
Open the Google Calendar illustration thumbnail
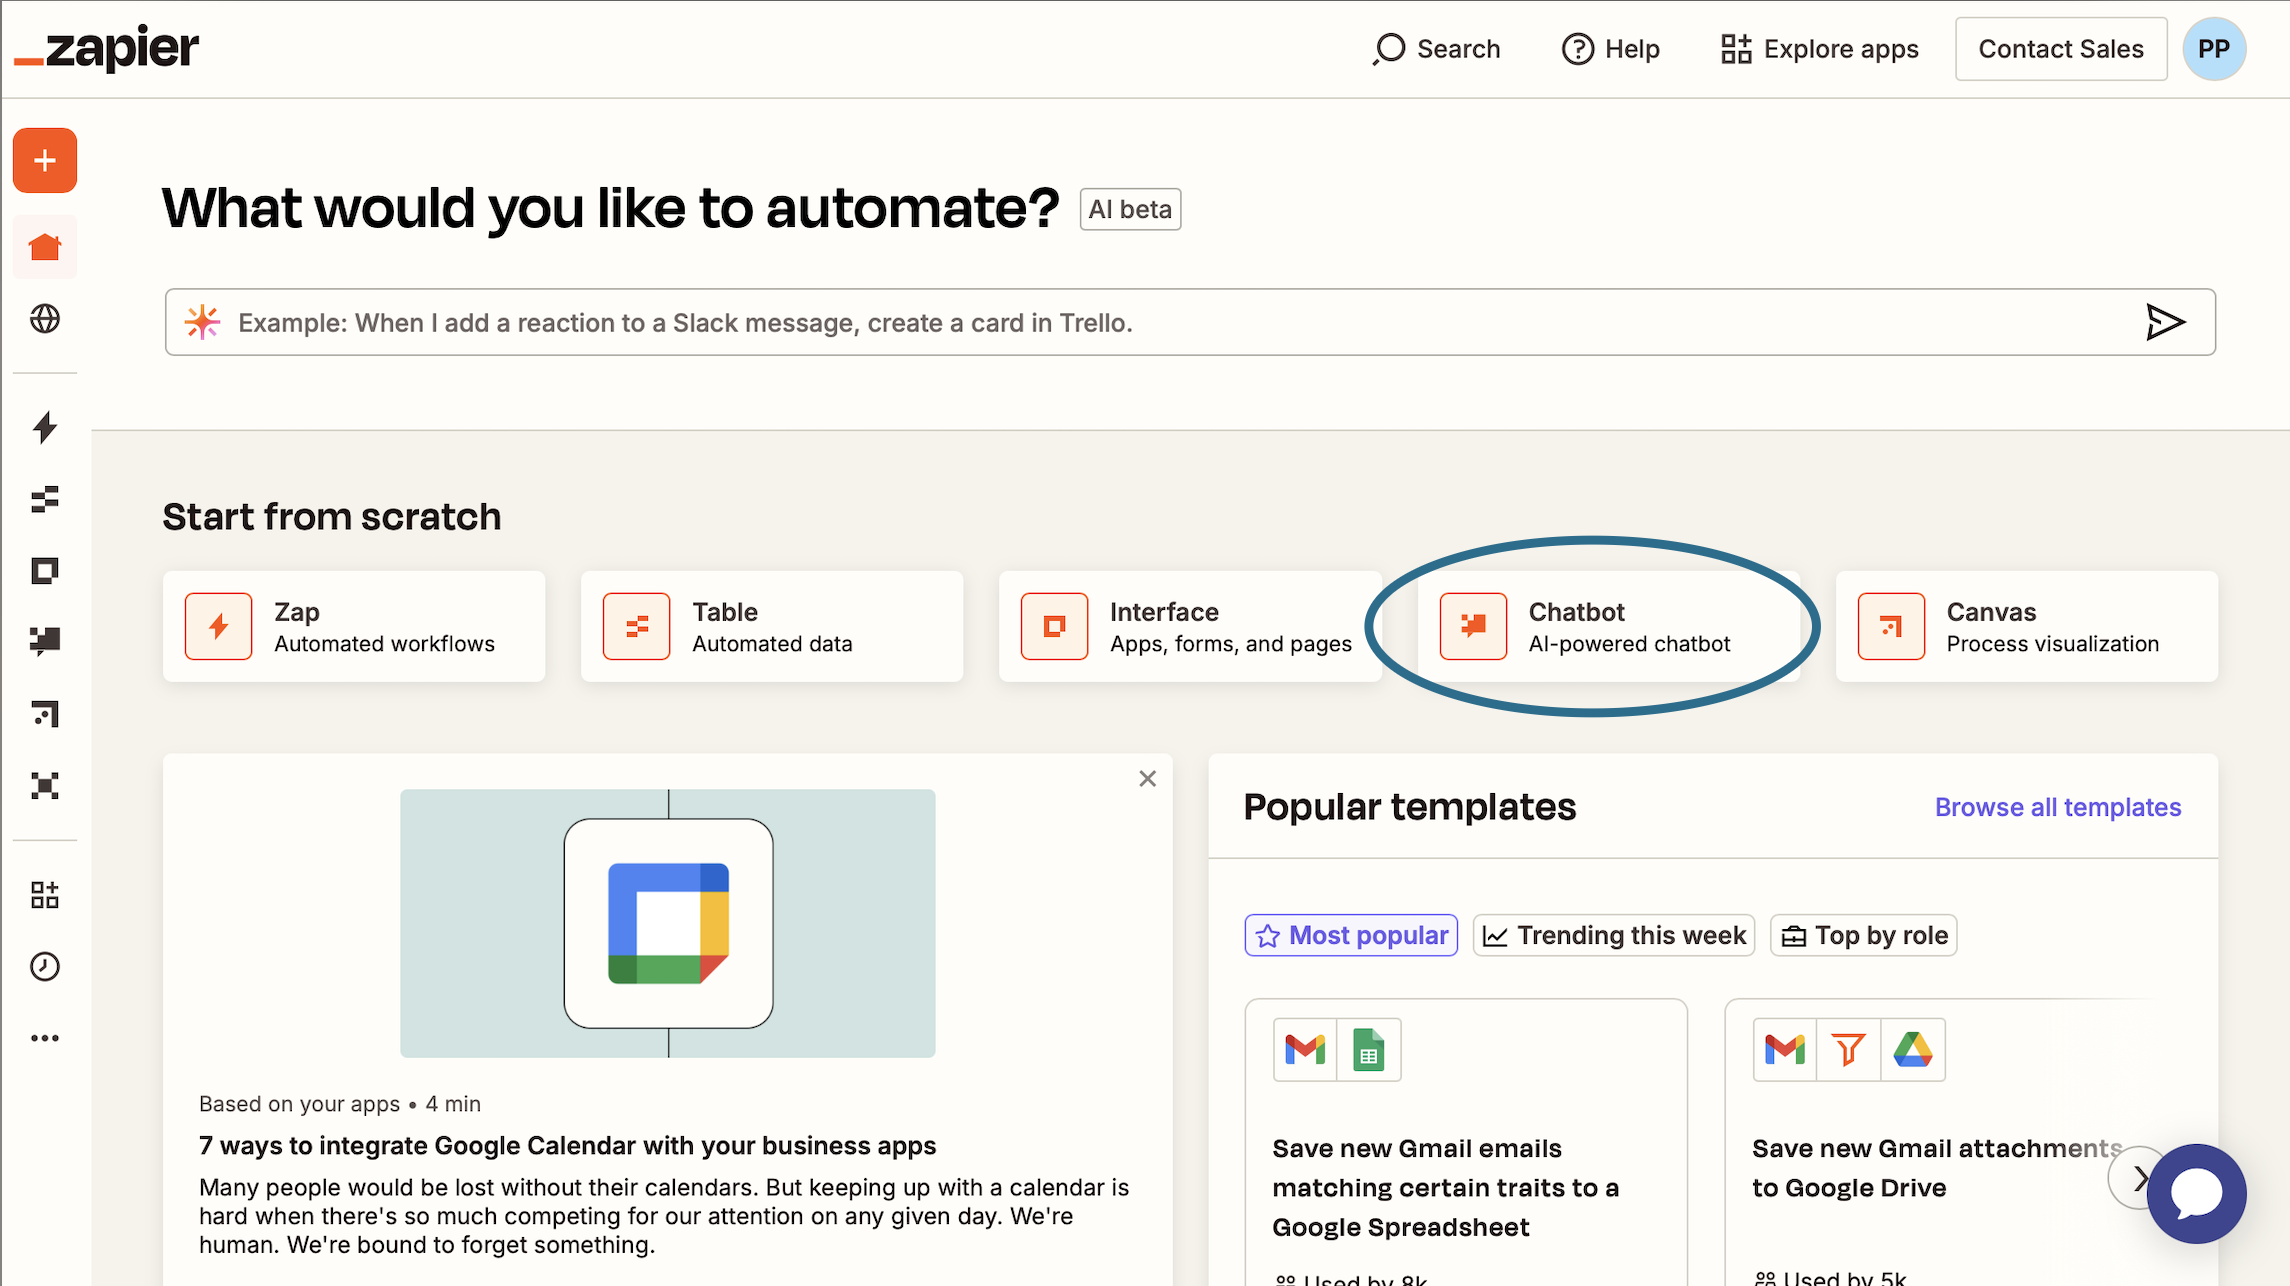click(x=668, y=923)
